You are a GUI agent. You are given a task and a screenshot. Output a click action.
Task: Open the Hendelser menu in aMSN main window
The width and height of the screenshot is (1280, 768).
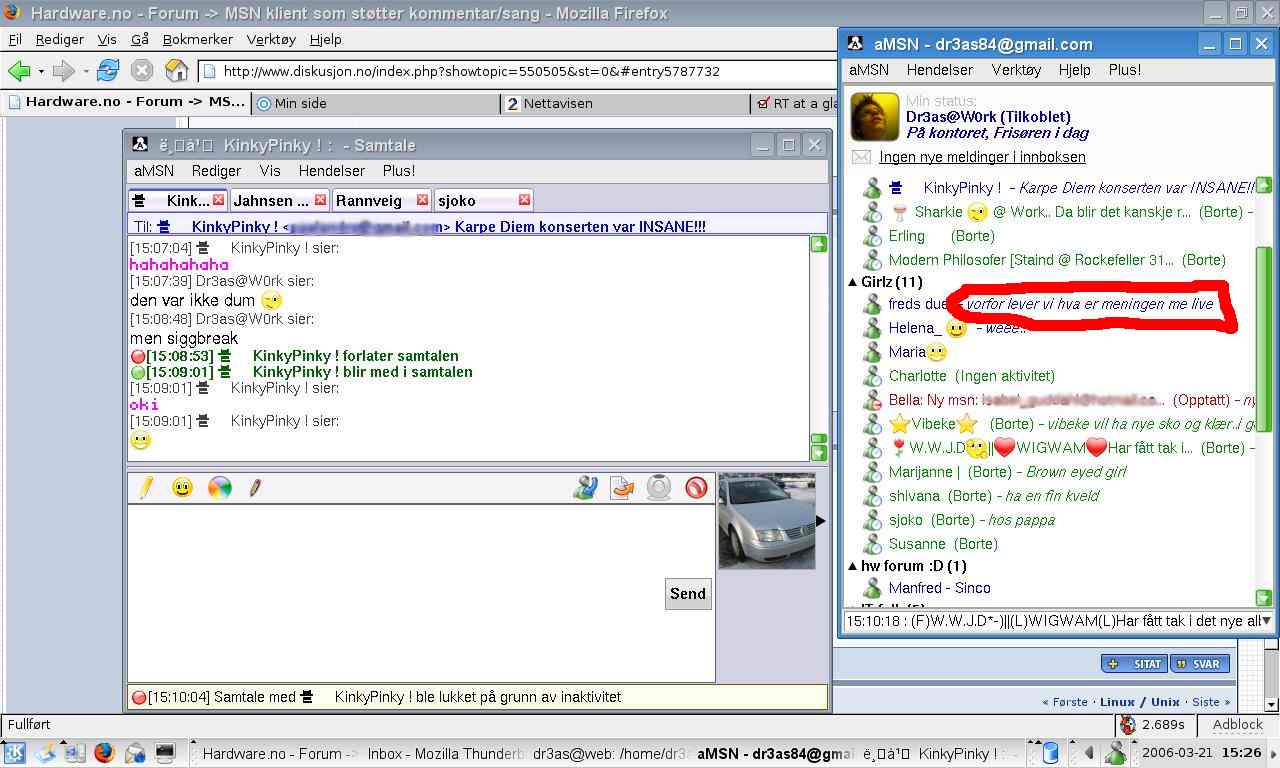(940, 70)
